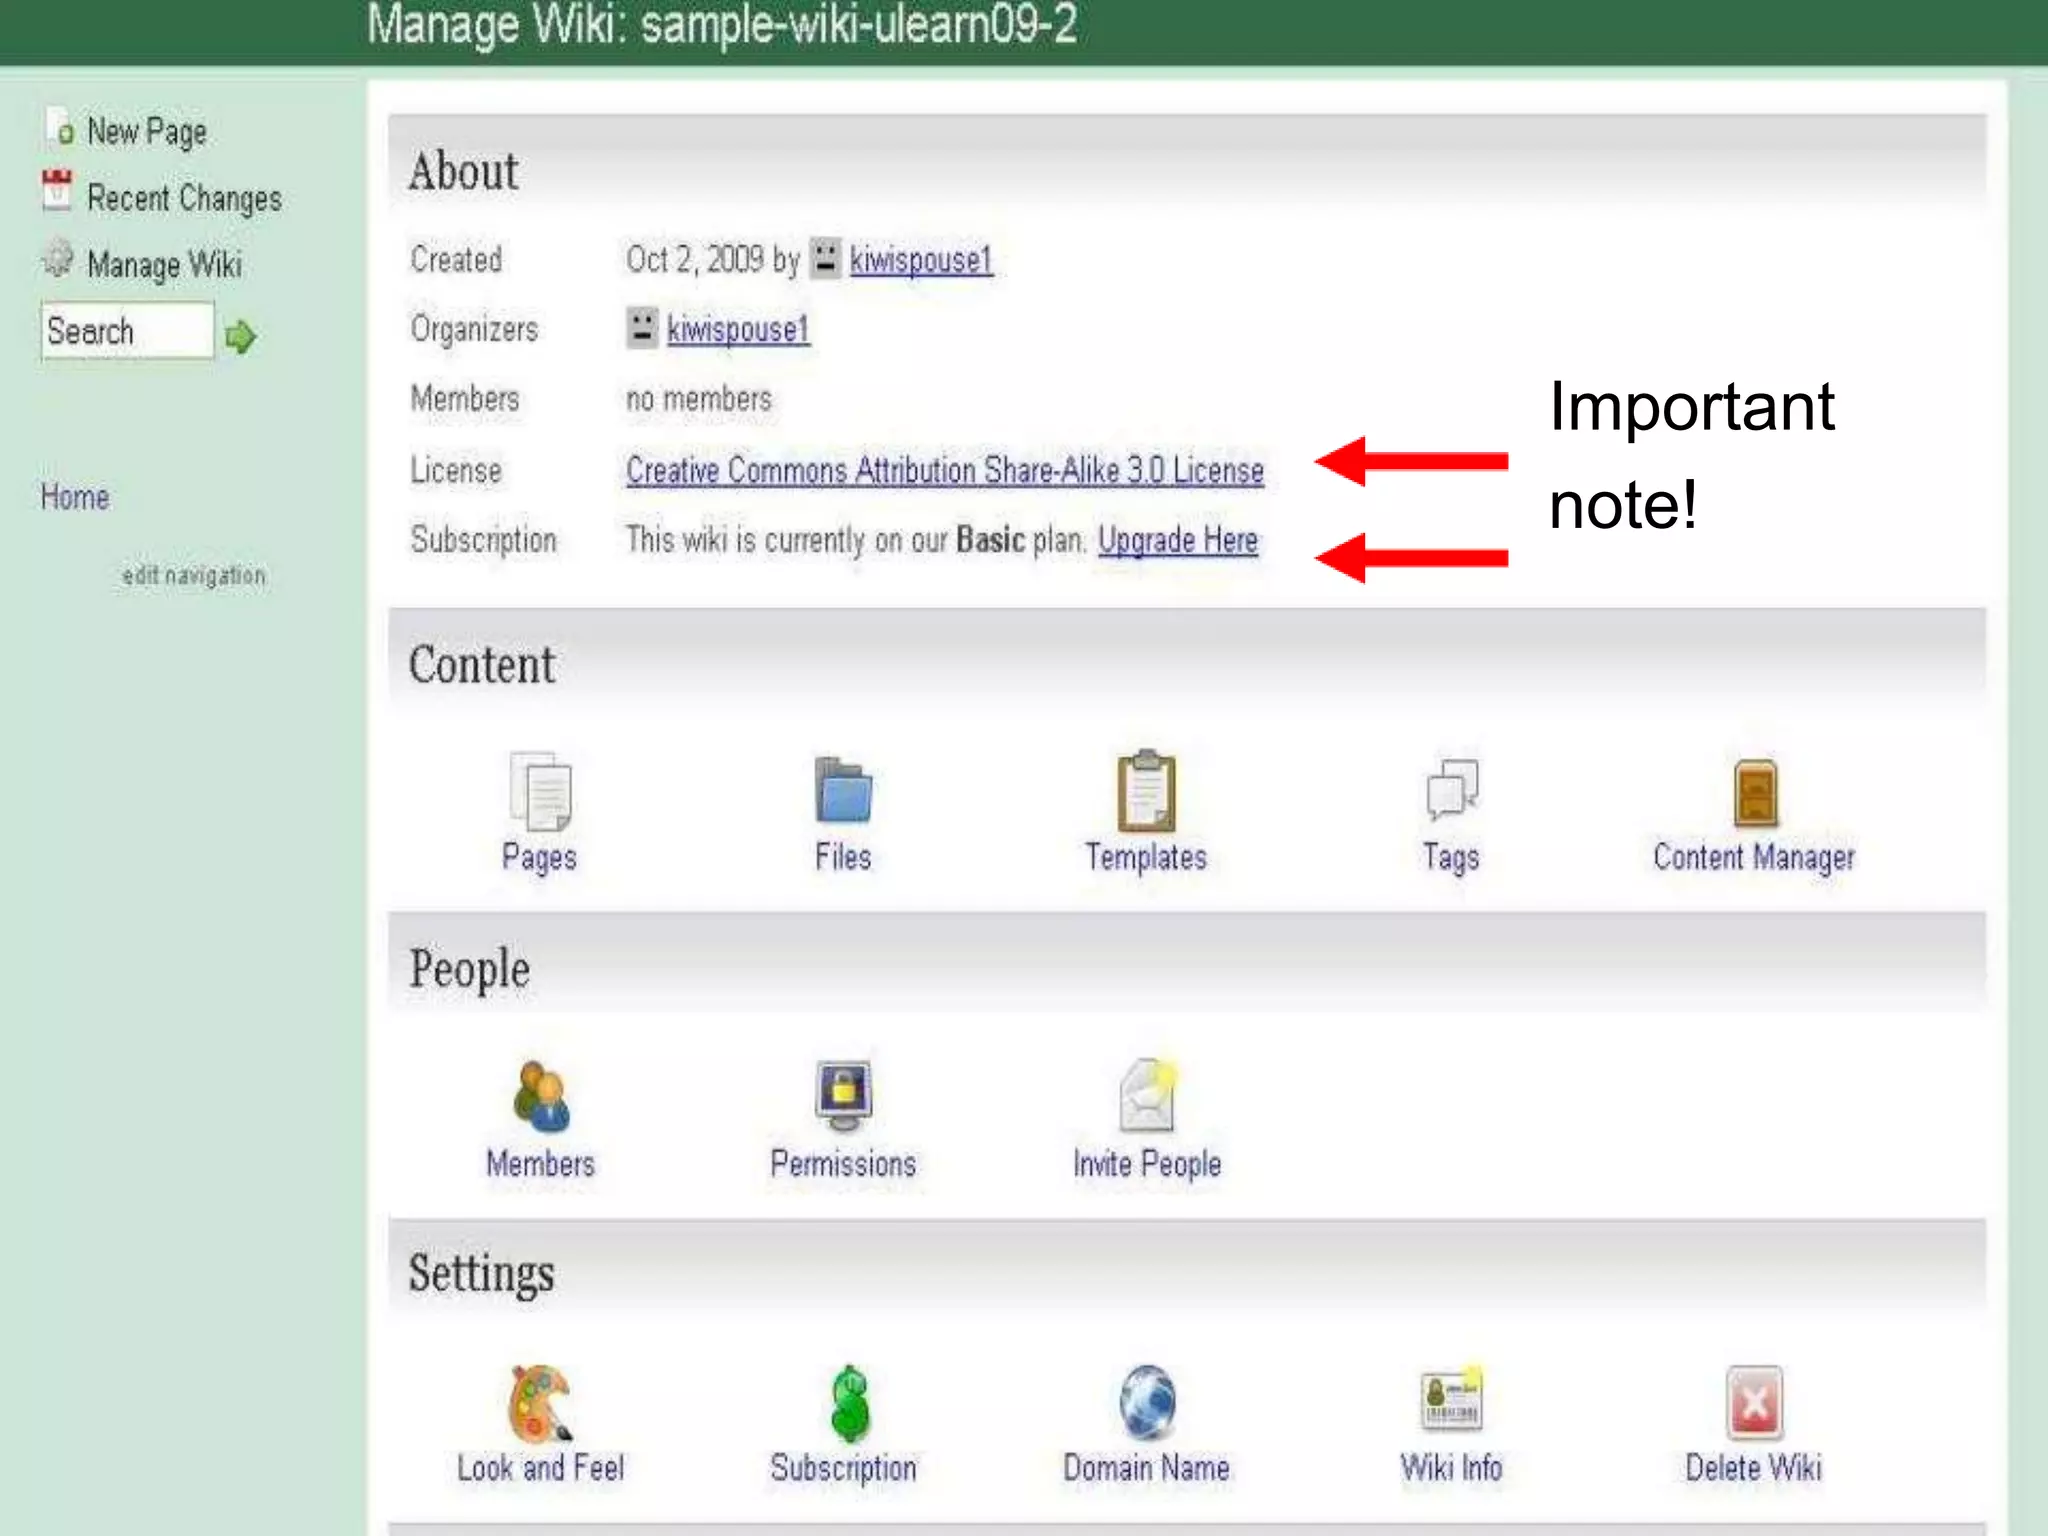Open the Creative Commons Share-Alike license link
Viewport: 2048px width, 1536px height.
click(x=944, y=470)
